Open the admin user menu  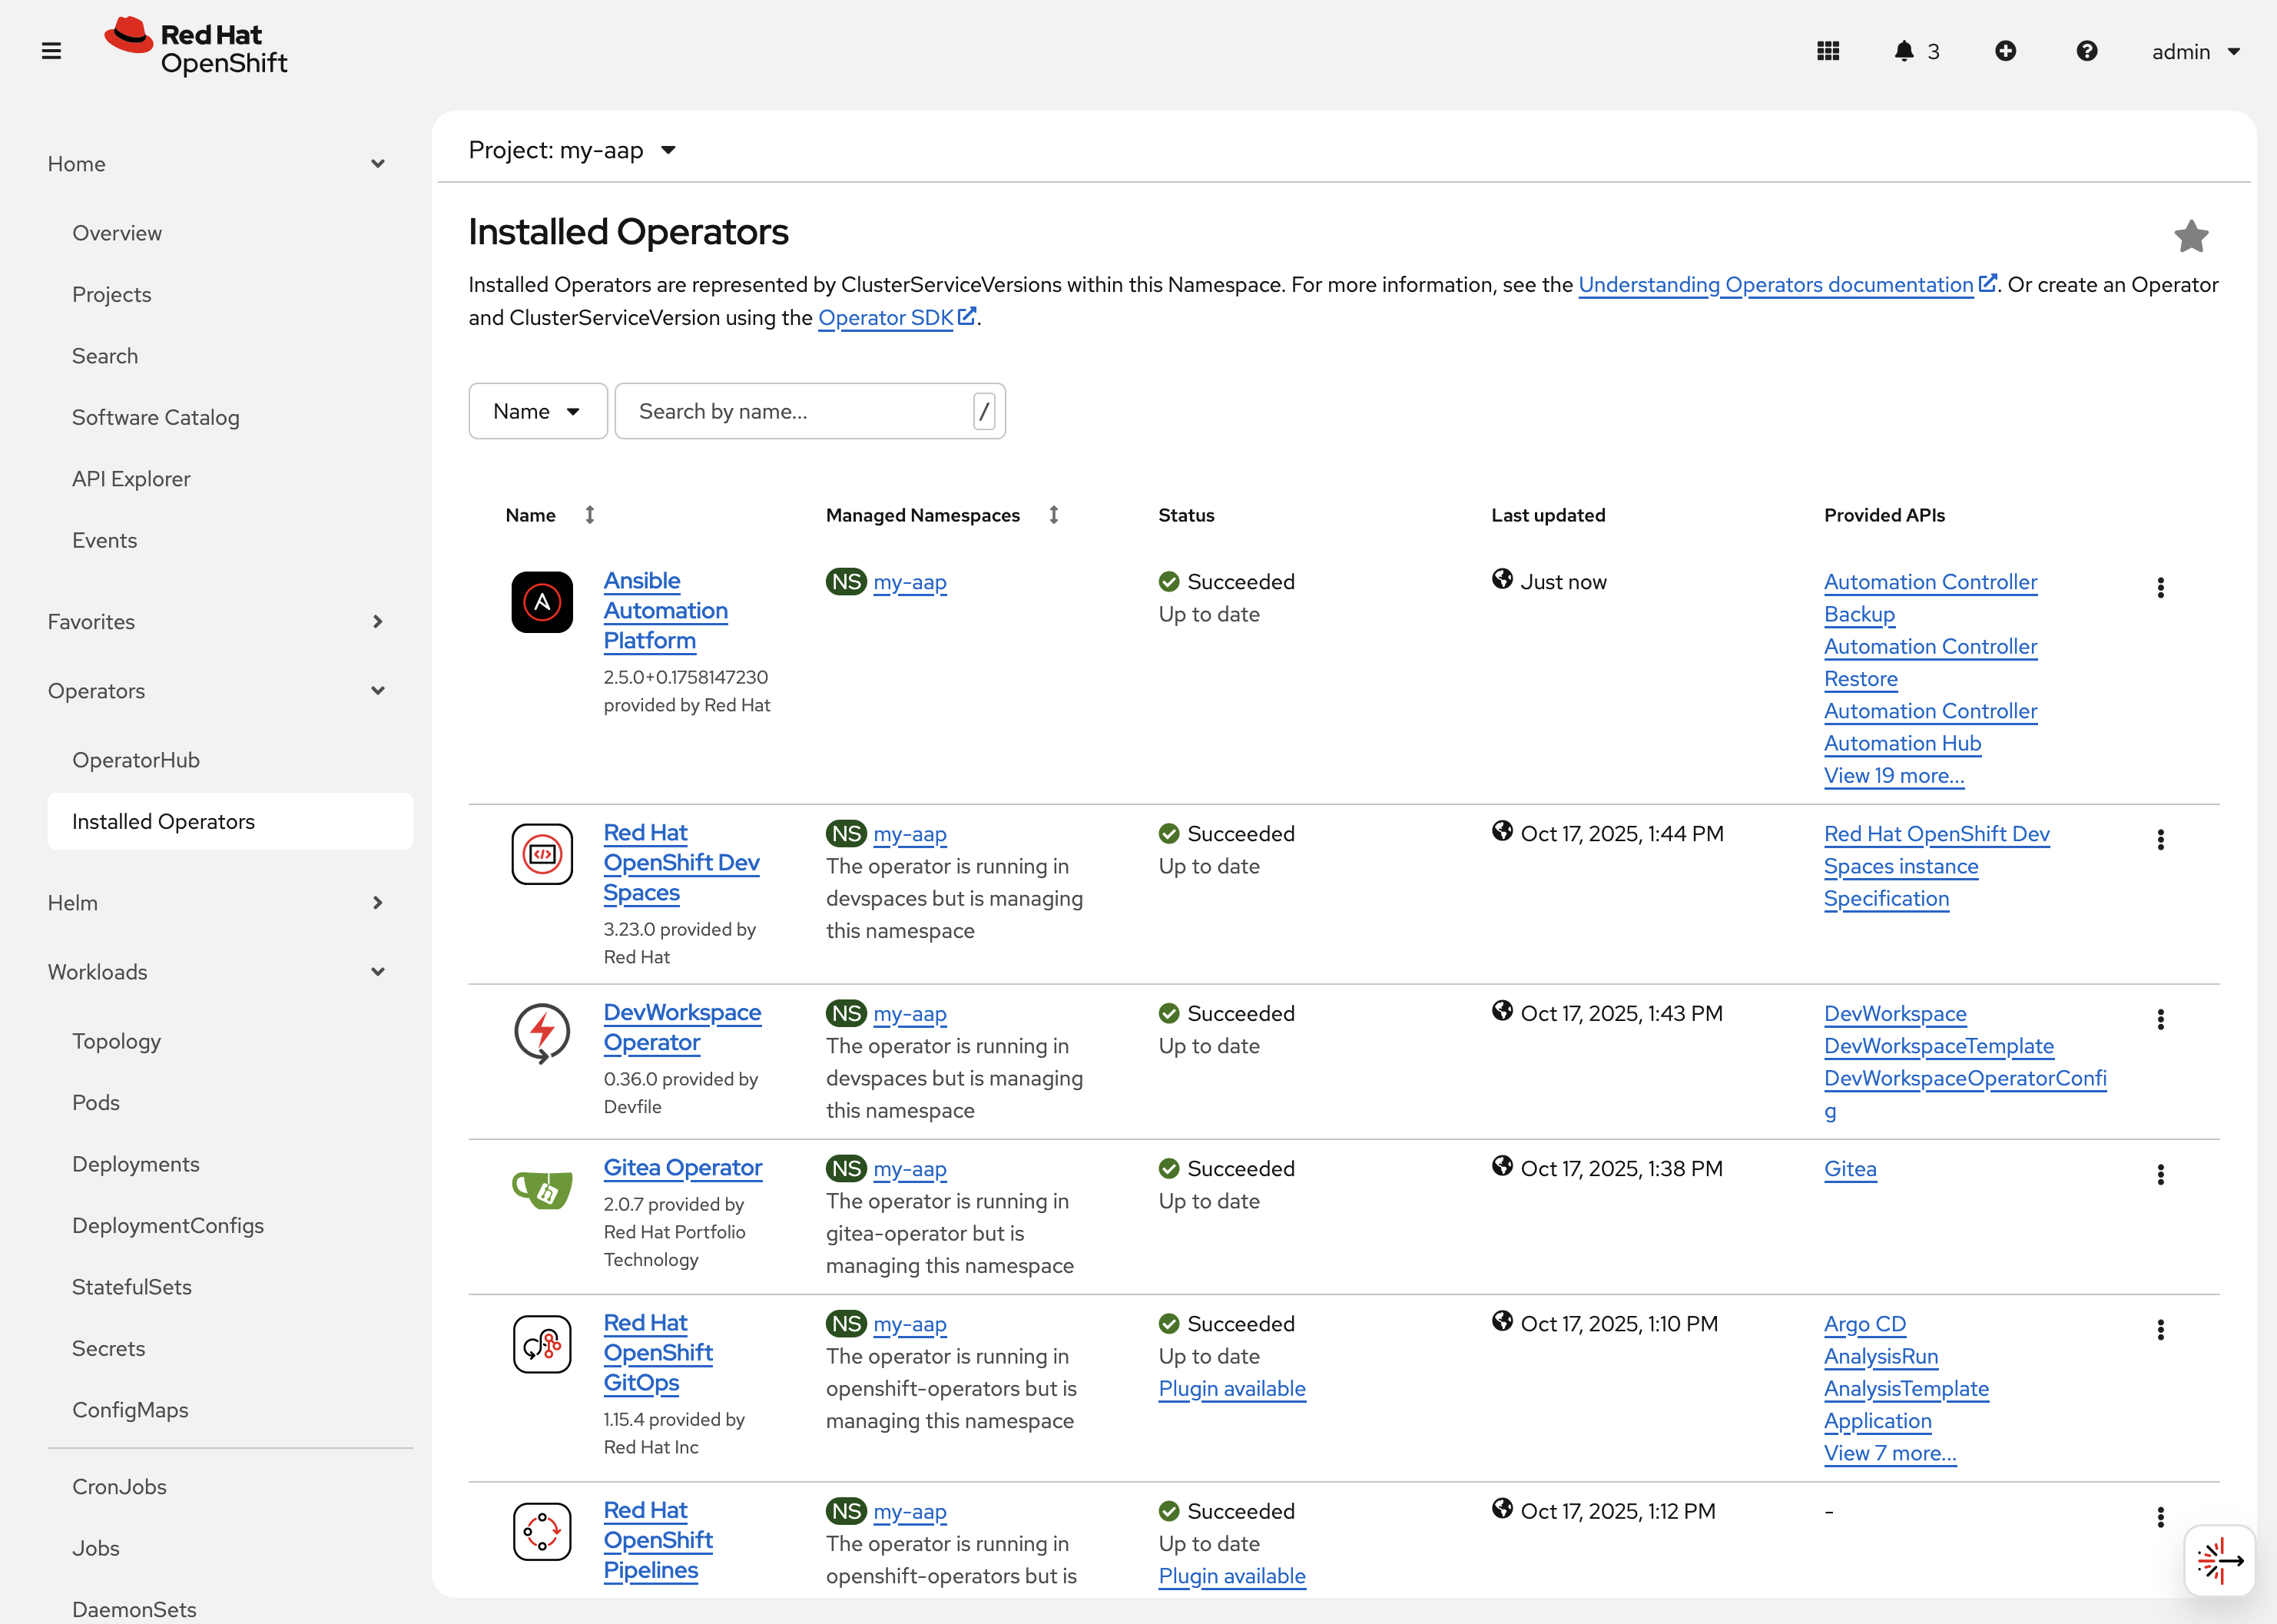[2195, 52]
